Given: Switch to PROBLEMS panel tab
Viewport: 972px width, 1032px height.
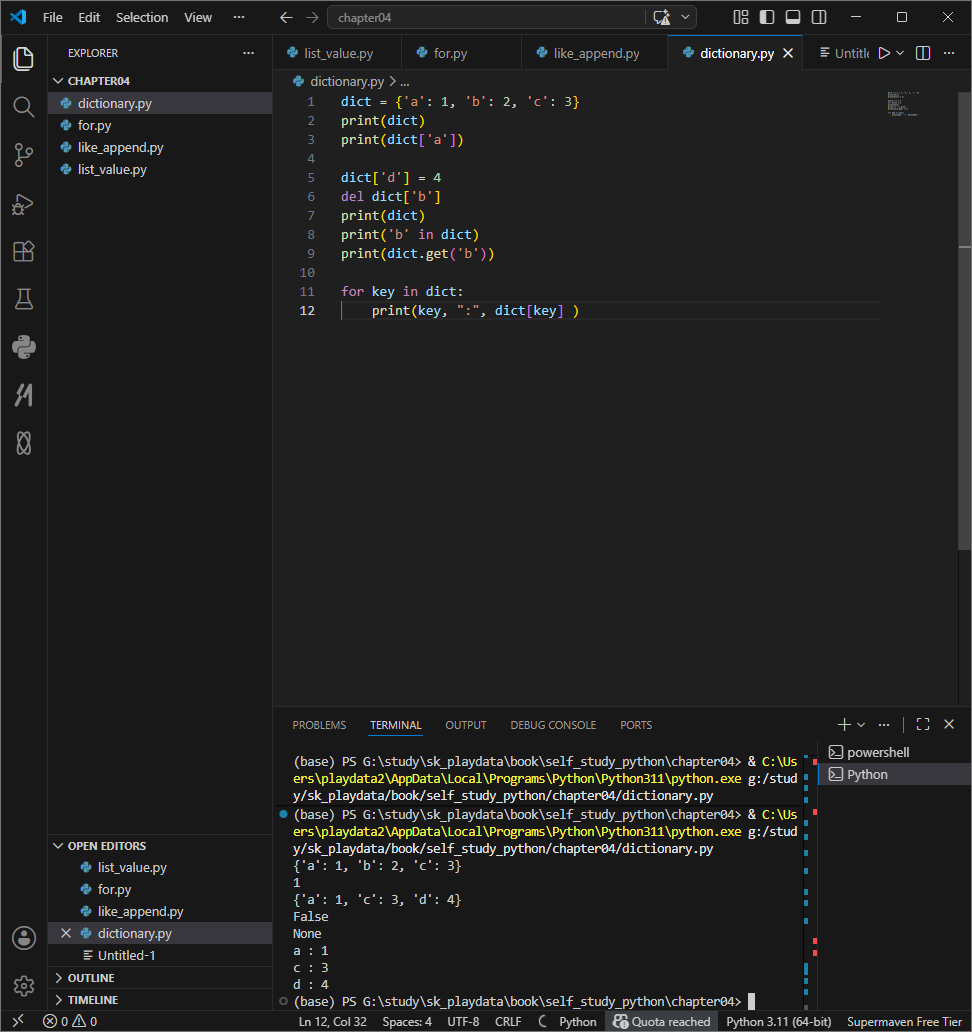Looking at the screenshot, I should 319,725.
